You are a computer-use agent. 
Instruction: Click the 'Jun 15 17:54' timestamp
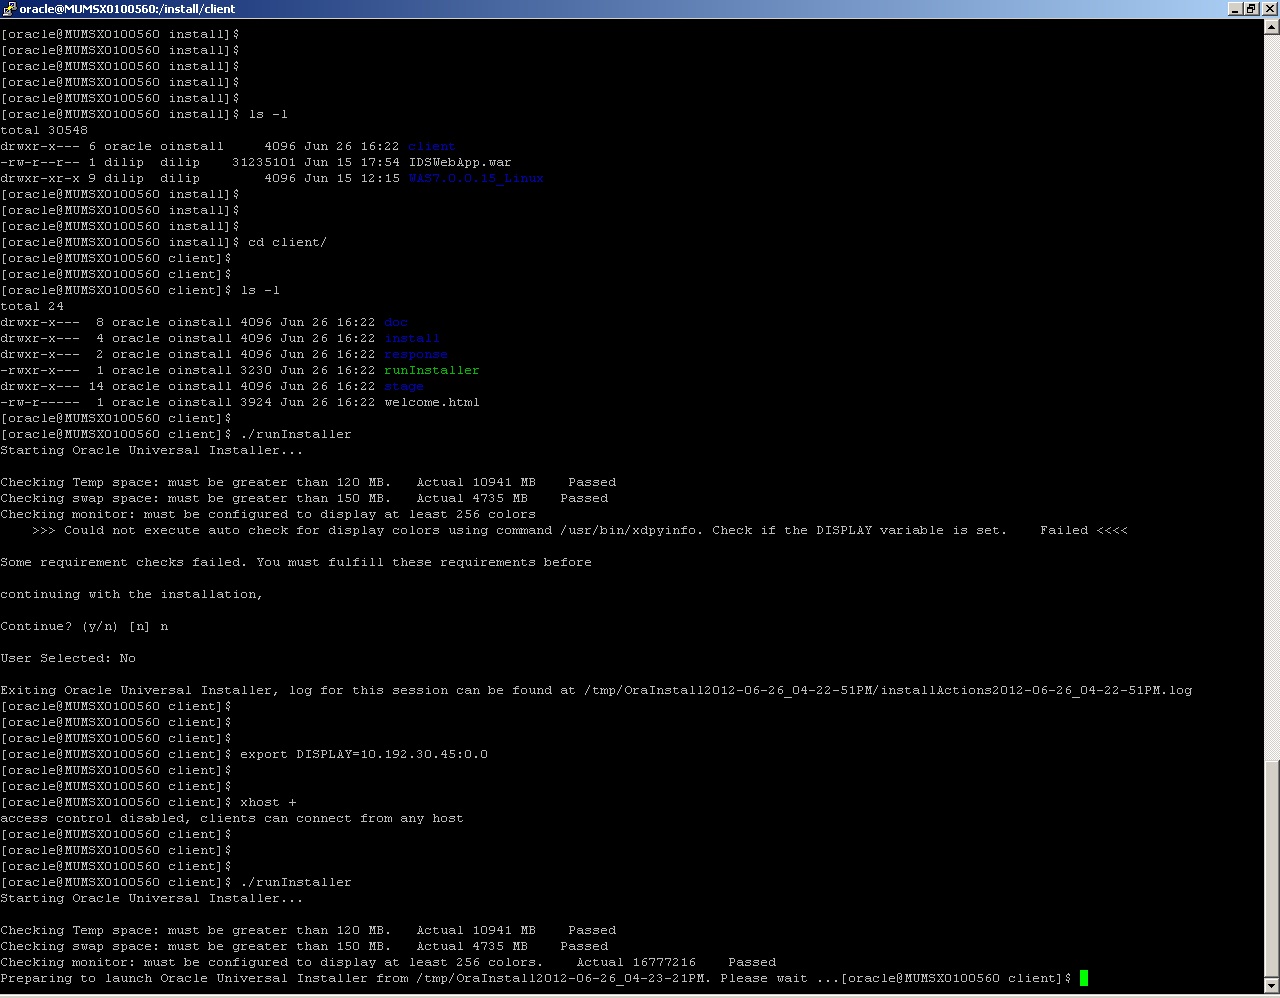click(x=352, y=162)
